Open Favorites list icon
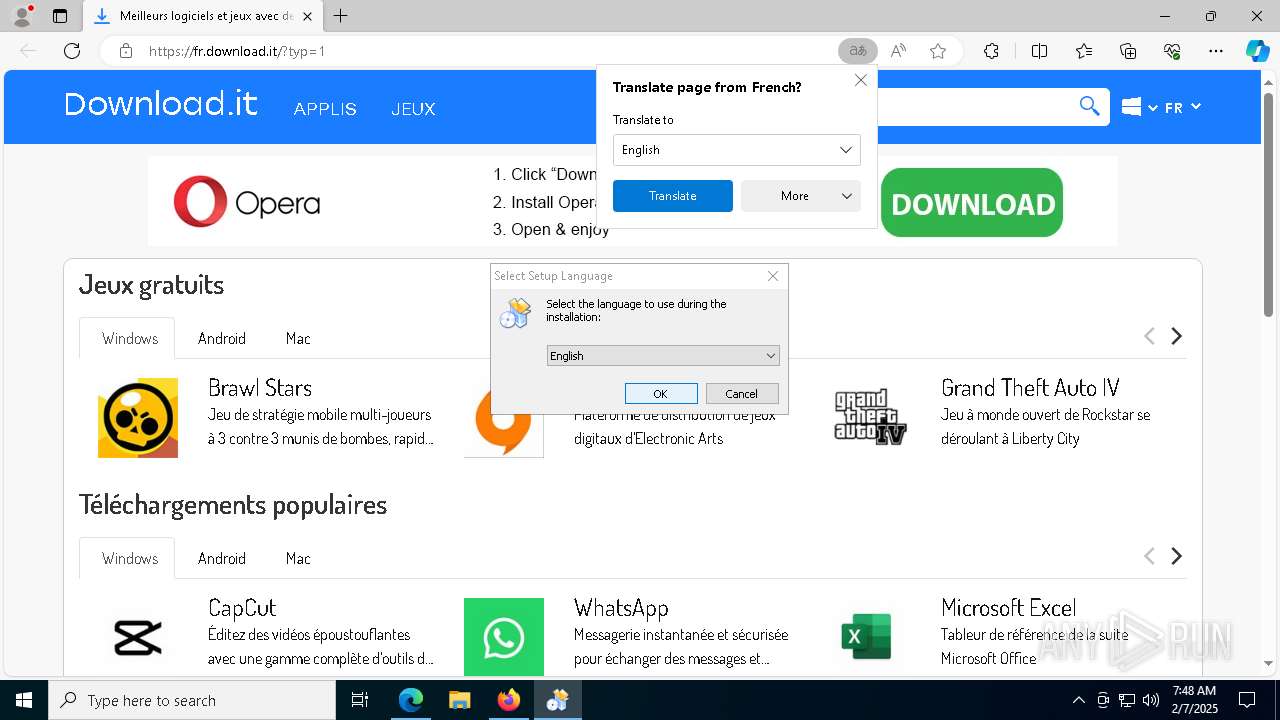This screenshot has width=1280, height=720. (1084, 51)
